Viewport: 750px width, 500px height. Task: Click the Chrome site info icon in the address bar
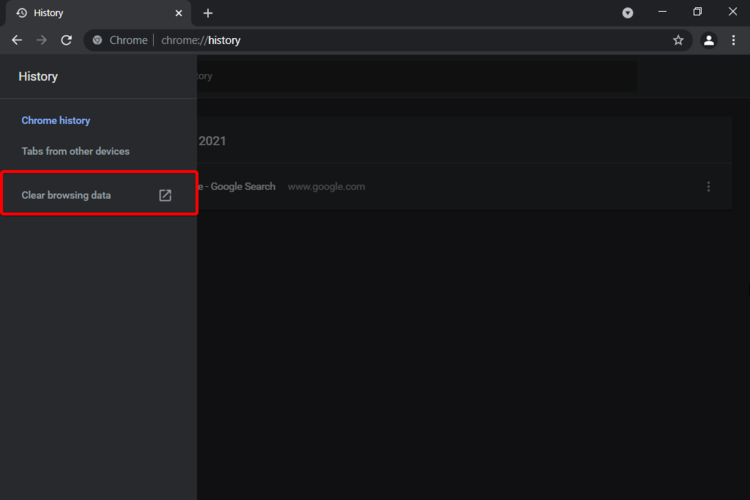[97, 40]
